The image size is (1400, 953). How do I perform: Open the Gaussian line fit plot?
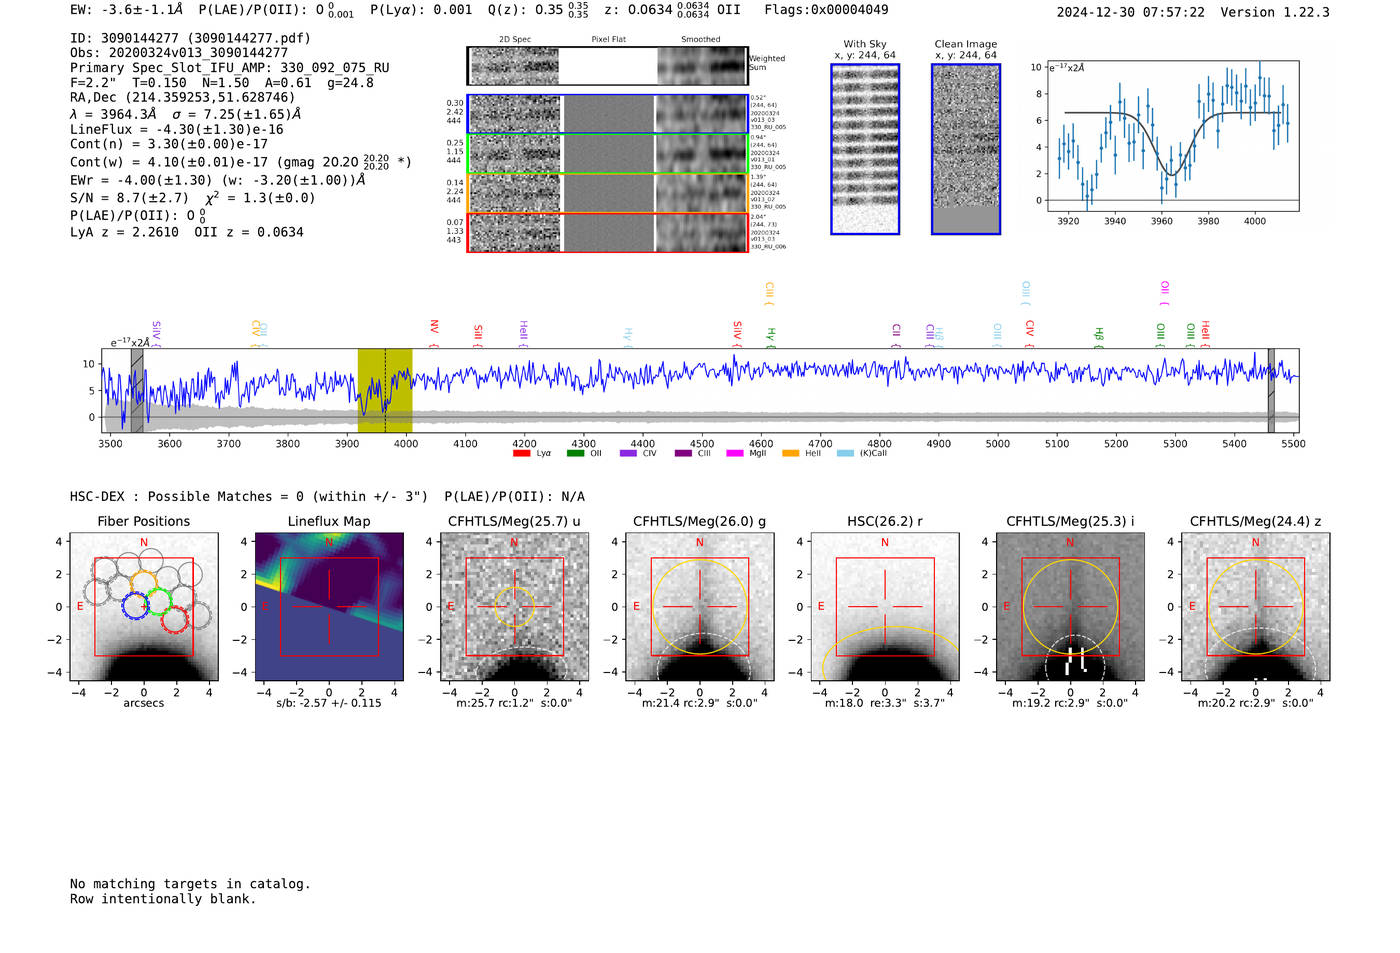point(1172,136)
